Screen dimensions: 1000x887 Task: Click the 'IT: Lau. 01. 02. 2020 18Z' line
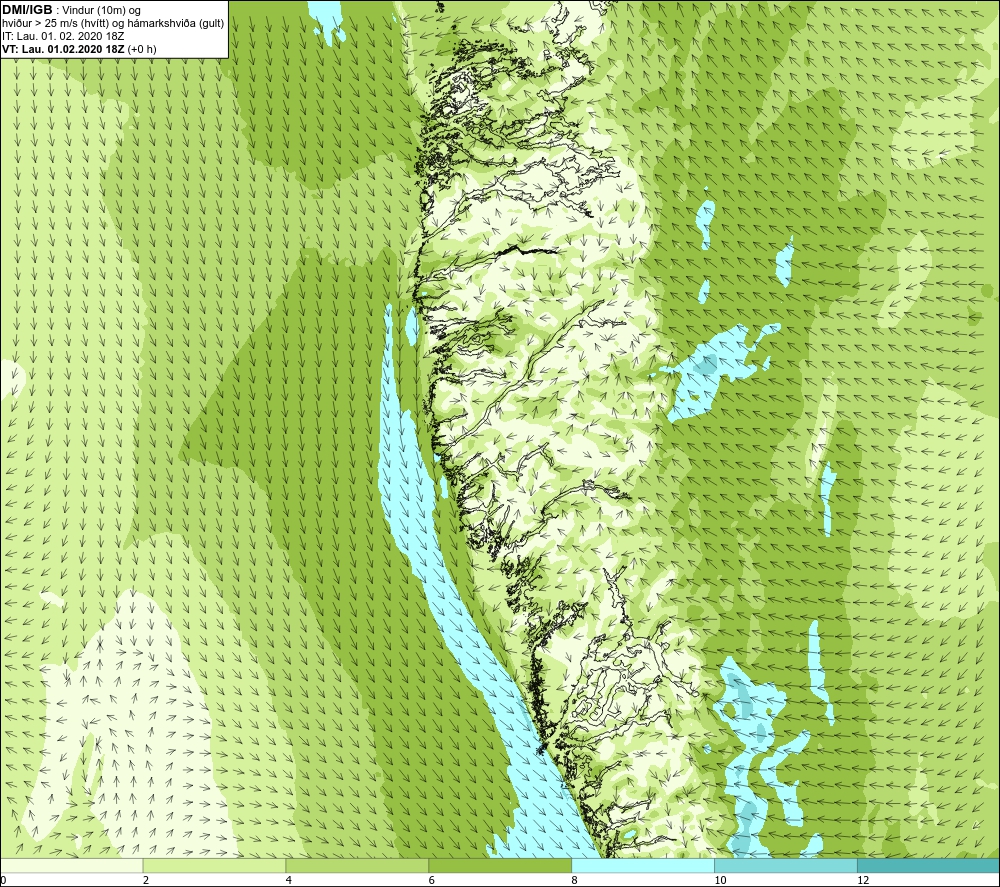tap(62, 36)
